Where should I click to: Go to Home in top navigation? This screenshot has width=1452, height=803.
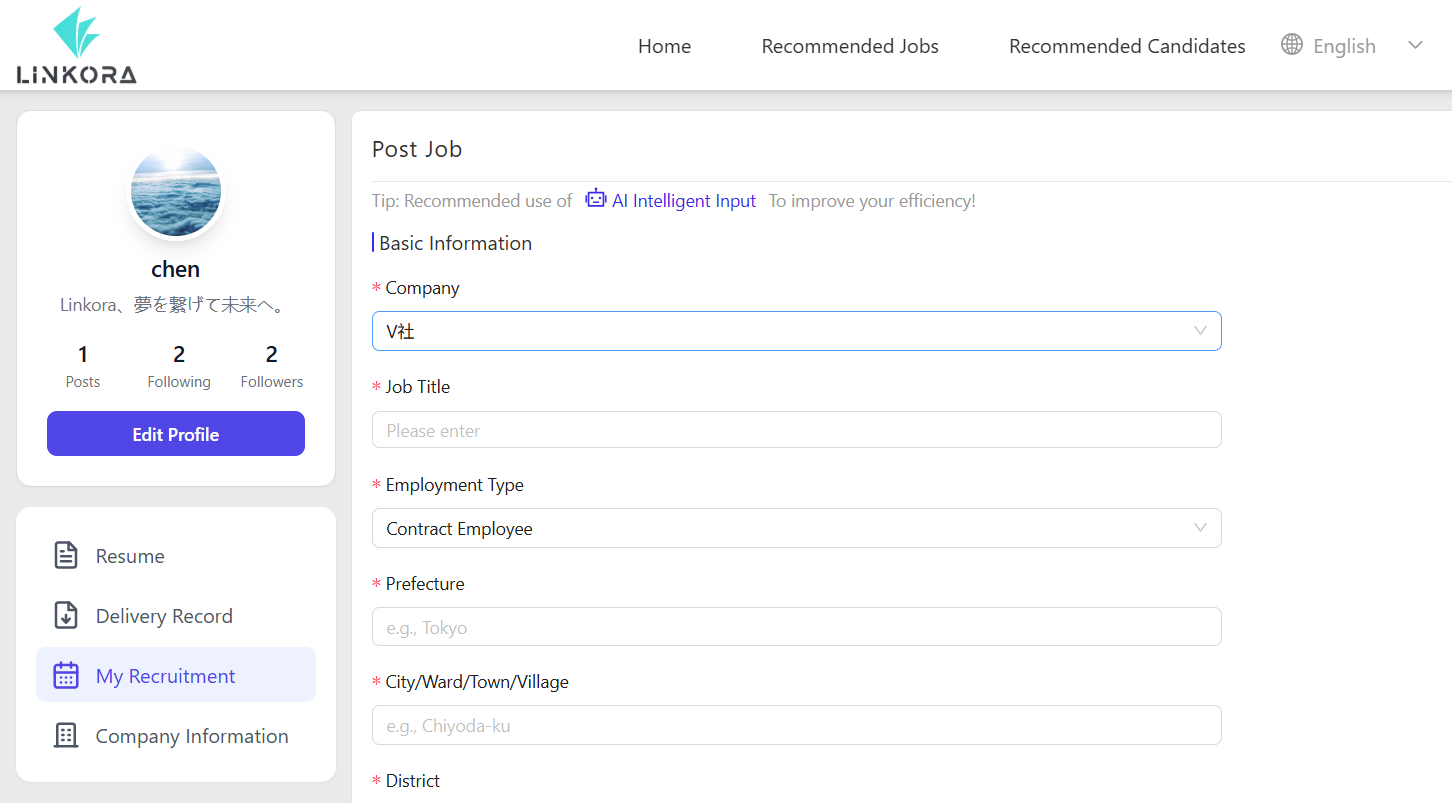[x=664, y=46]
